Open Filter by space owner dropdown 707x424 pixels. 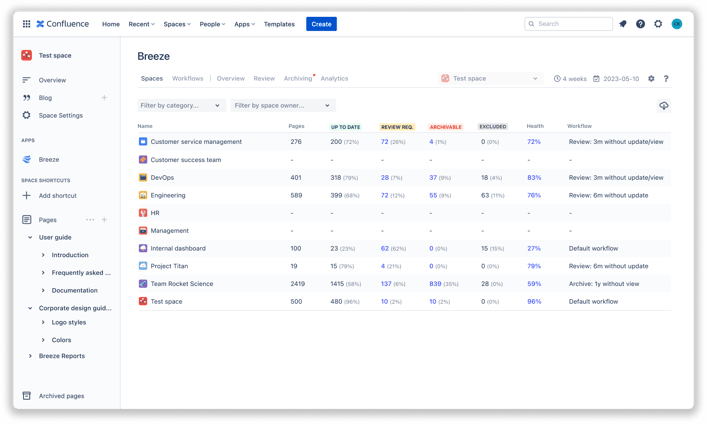(x=283, y=106)
